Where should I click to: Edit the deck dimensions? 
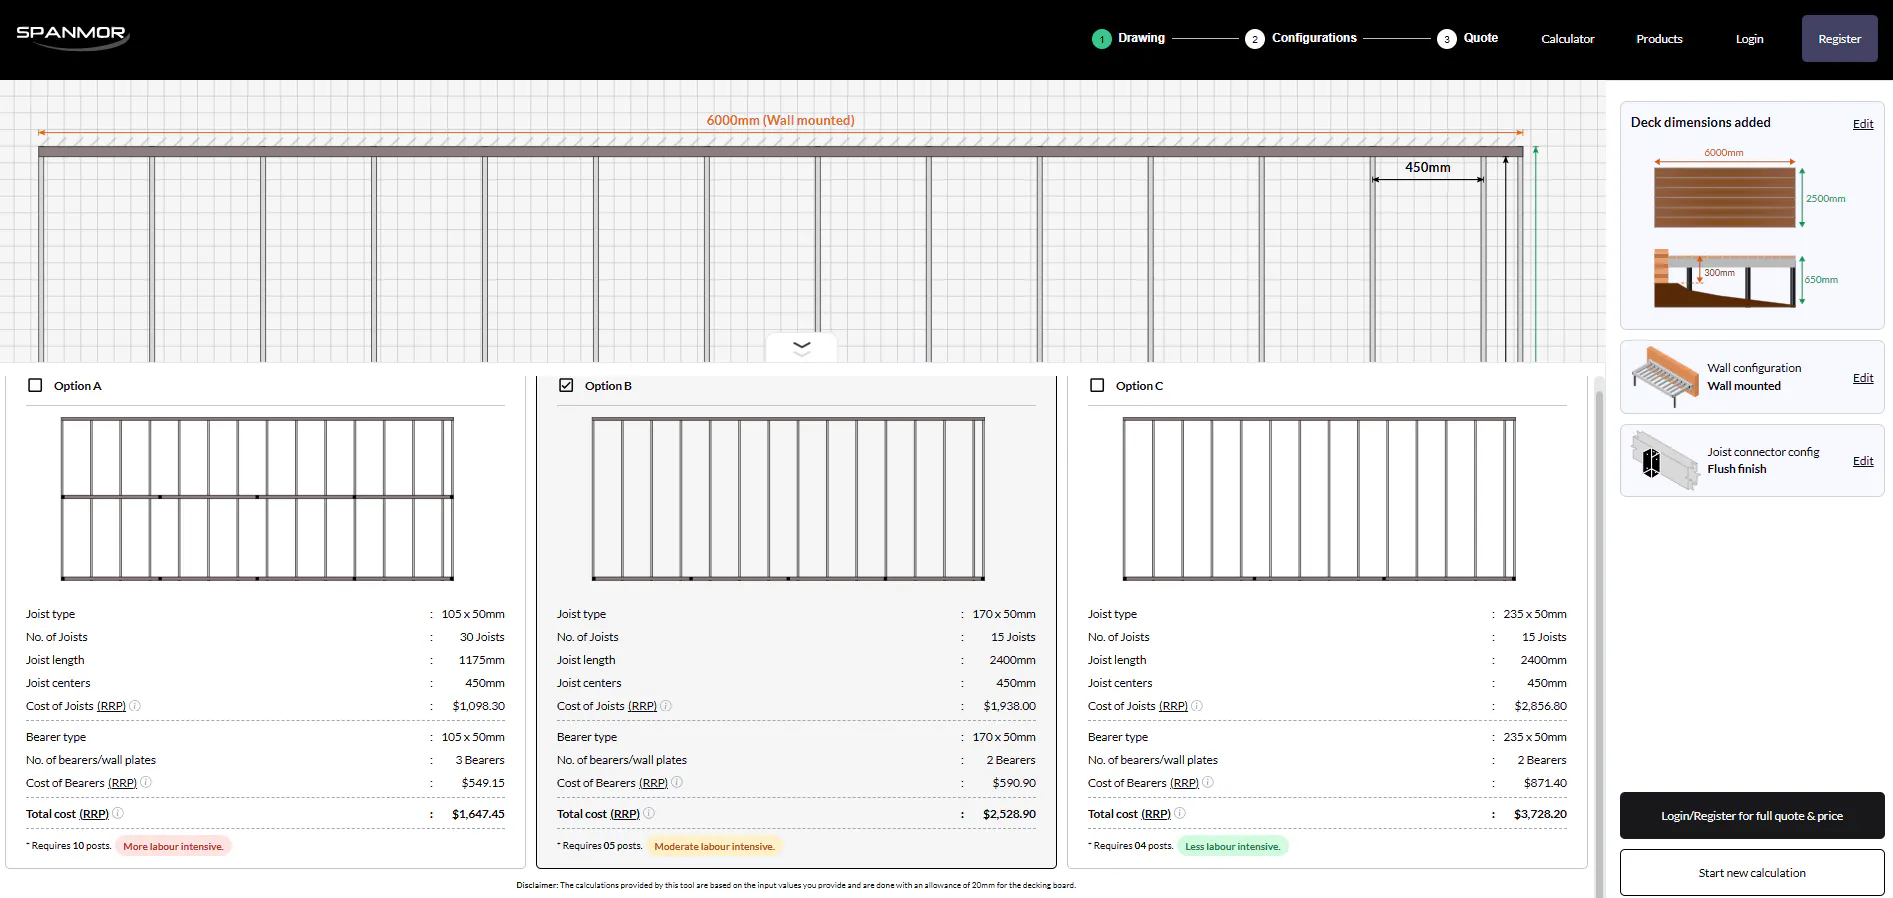click(1862, 124)
